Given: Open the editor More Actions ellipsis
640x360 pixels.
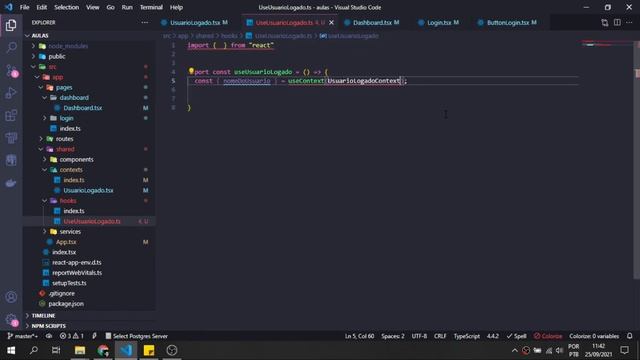Looking at the screenshot, I should 629,22.
